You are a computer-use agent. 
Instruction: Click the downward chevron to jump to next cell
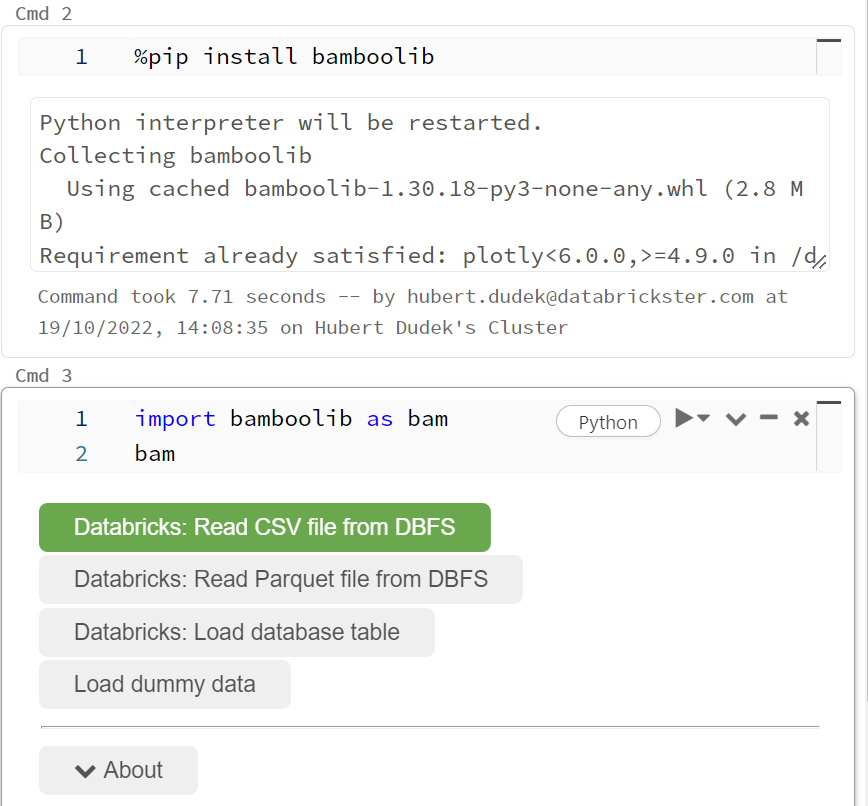pyautogui.click(x=735, y=420)
